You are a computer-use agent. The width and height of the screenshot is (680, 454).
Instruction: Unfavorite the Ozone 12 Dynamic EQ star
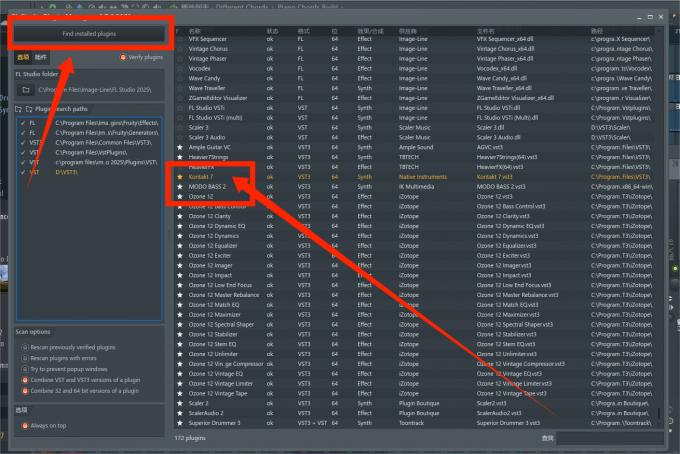pos(180,226)
